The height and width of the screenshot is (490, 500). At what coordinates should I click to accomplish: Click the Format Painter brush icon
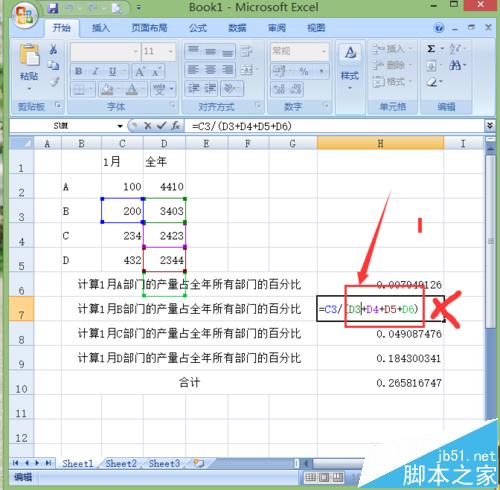tap(55, 81)
